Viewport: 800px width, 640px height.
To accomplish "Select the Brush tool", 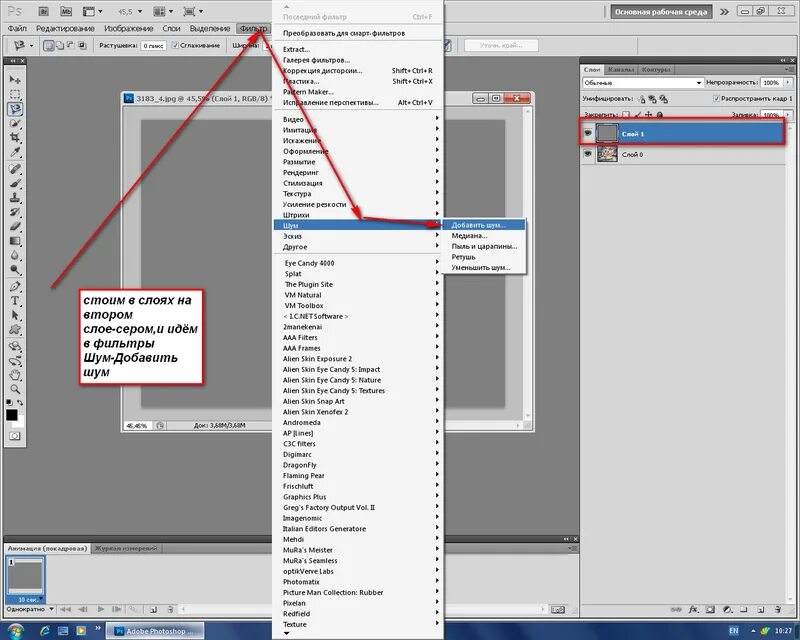I will [15, 183].
